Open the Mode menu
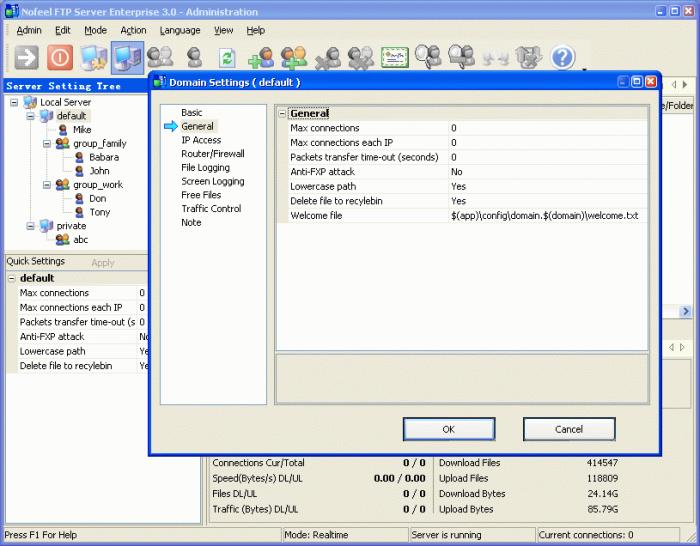The height and width of the screenshot is (546, 700). 96,30
